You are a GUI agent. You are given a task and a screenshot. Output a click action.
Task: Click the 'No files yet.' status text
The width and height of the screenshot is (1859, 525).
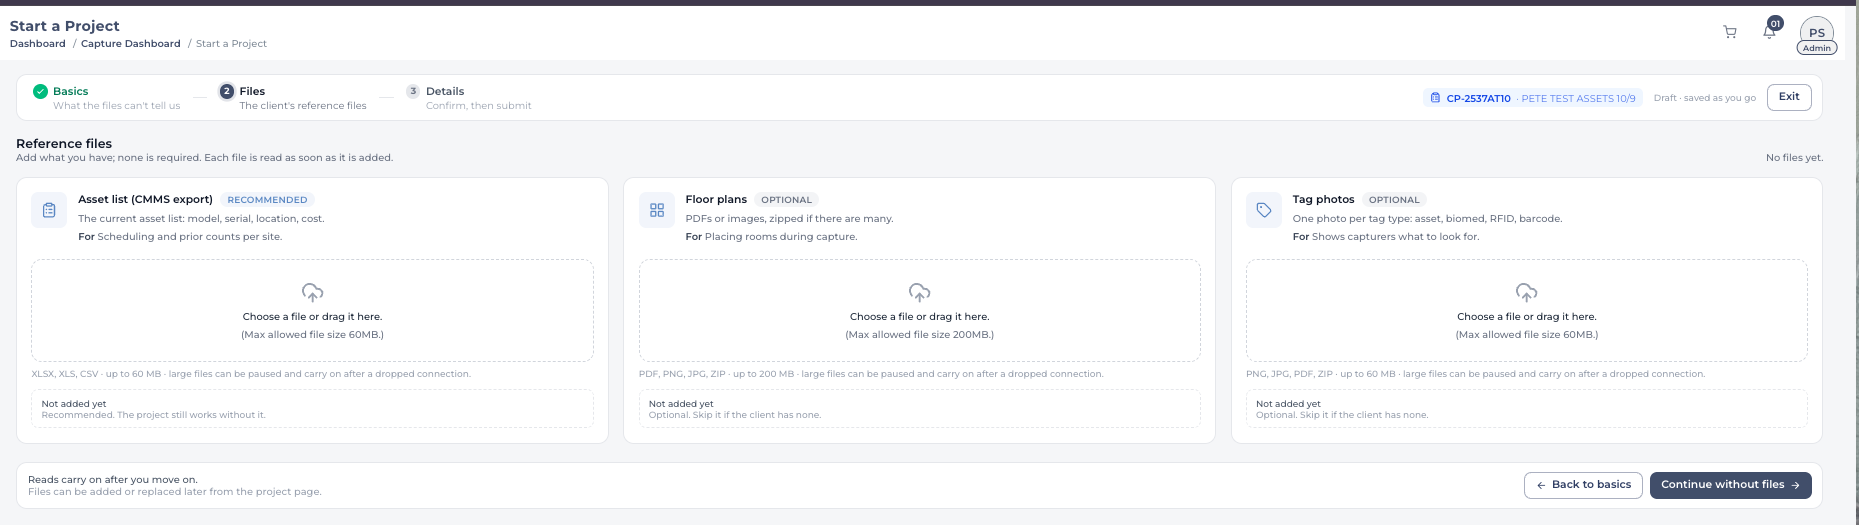click(x=1794, y=158)
